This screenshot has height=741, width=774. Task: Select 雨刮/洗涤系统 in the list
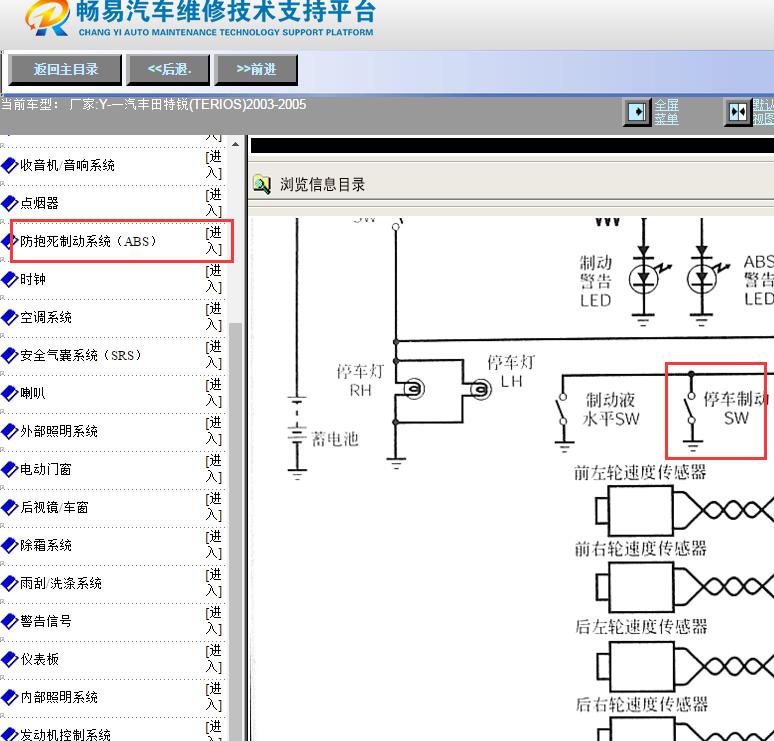[61, 584]
